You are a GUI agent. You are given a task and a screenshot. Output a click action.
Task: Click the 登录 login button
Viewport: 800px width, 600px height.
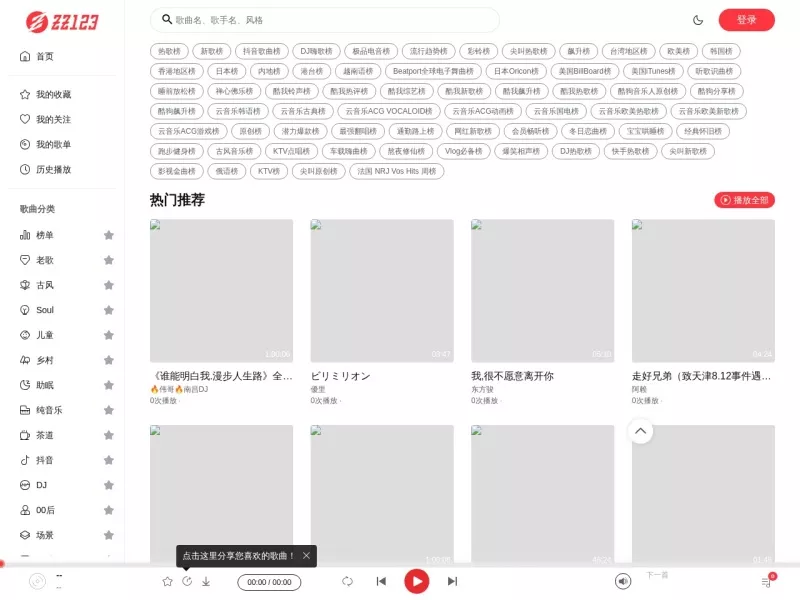(746, 20)
